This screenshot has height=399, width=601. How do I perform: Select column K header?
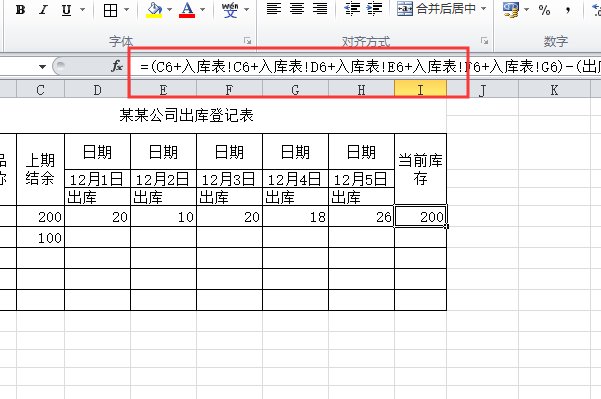coord(554,90)
